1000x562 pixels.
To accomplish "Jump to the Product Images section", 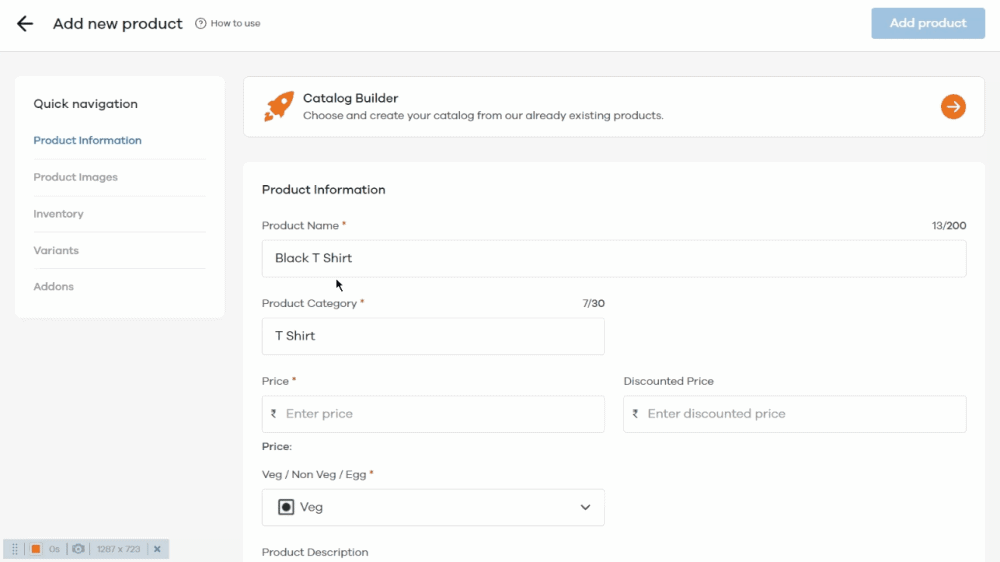I will click(x=76, y=177).
